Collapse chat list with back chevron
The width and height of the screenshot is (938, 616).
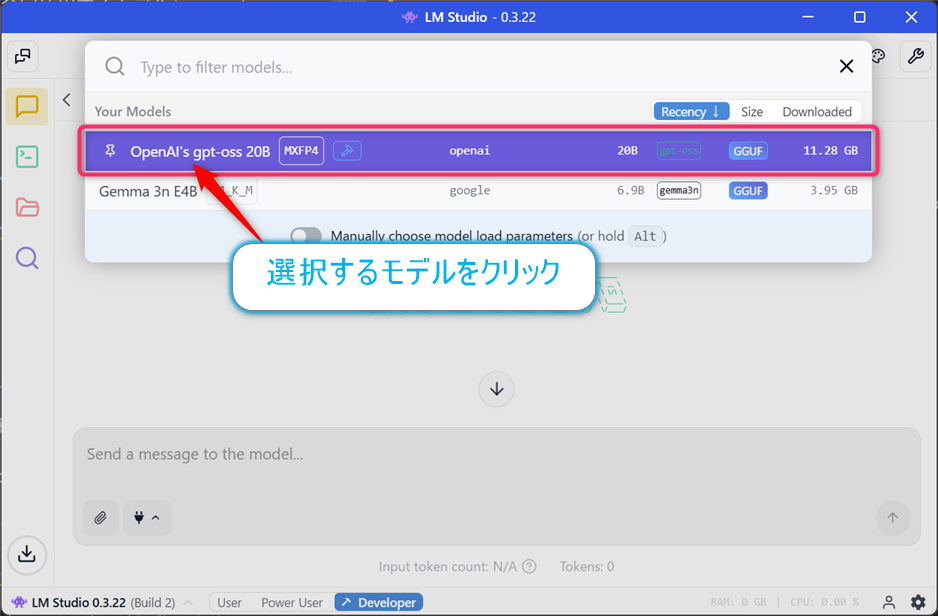tap(66, 100)
